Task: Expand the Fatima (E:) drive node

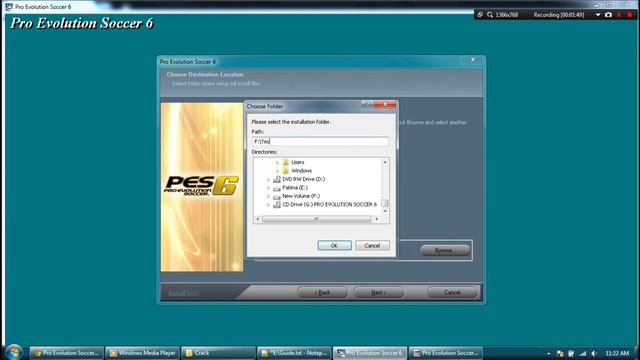Action: [x=269, y=188]
